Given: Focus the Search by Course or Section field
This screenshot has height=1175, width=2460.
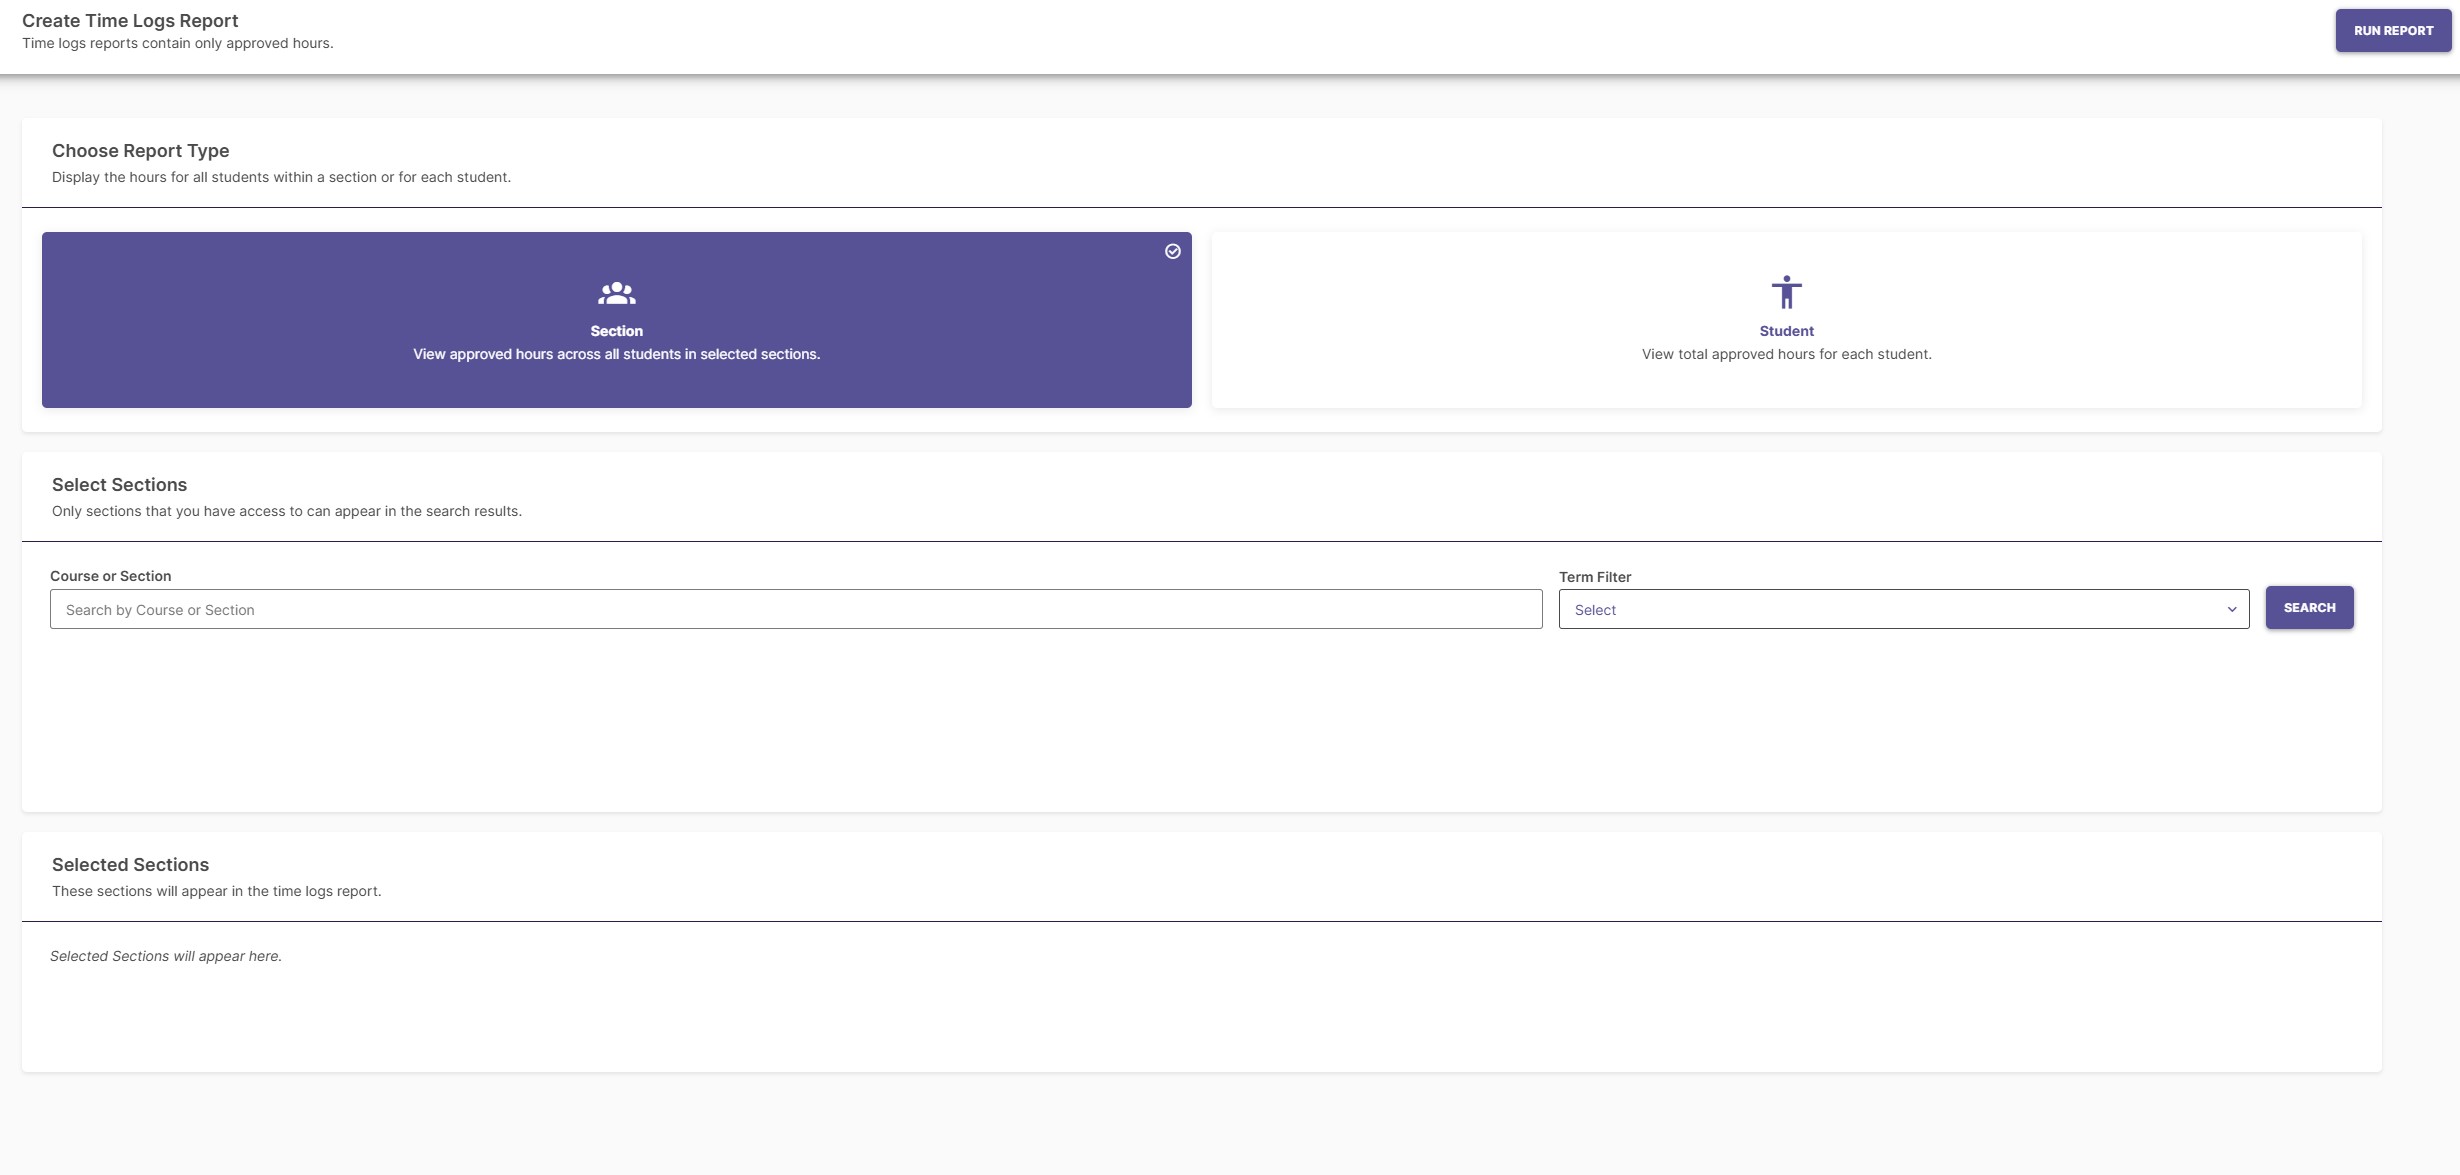Looking at the screenshot, I should (x=795, y=610).
